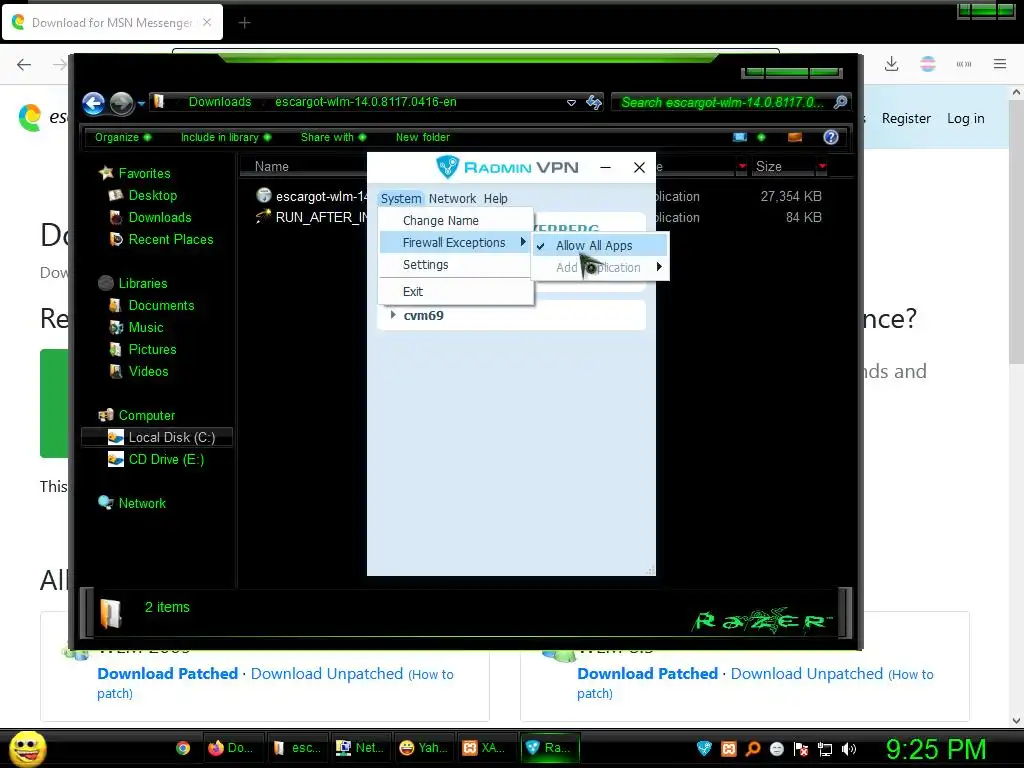Expand the address bar history dropdown
Viewport: 1024px width, 768px height.
(x=571, y=103)
